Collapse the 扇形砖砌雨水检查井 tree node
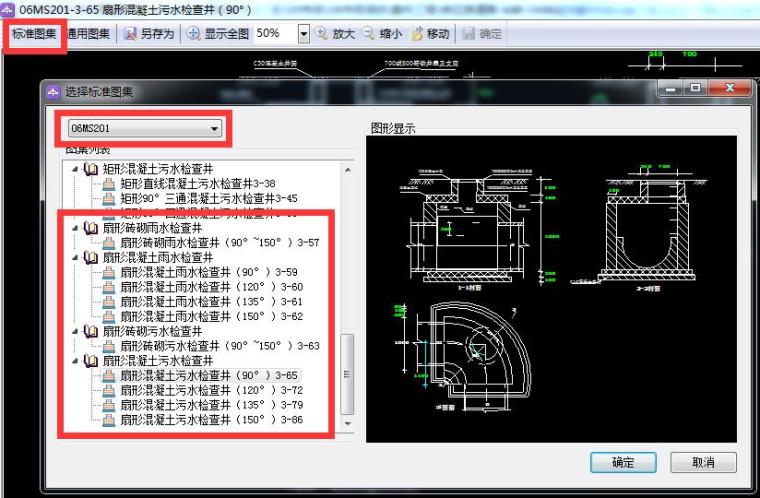The image size is (760, 498). tap(75, 228)
